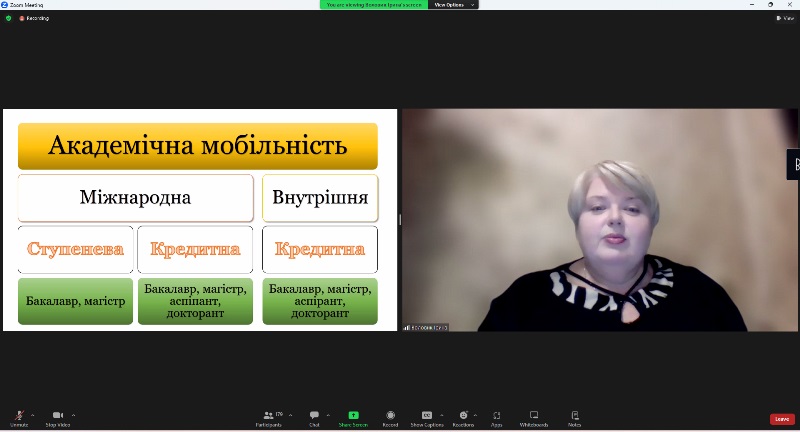Open the Chat panel
This screenshot has height=432, width=800.
point(314,418)
